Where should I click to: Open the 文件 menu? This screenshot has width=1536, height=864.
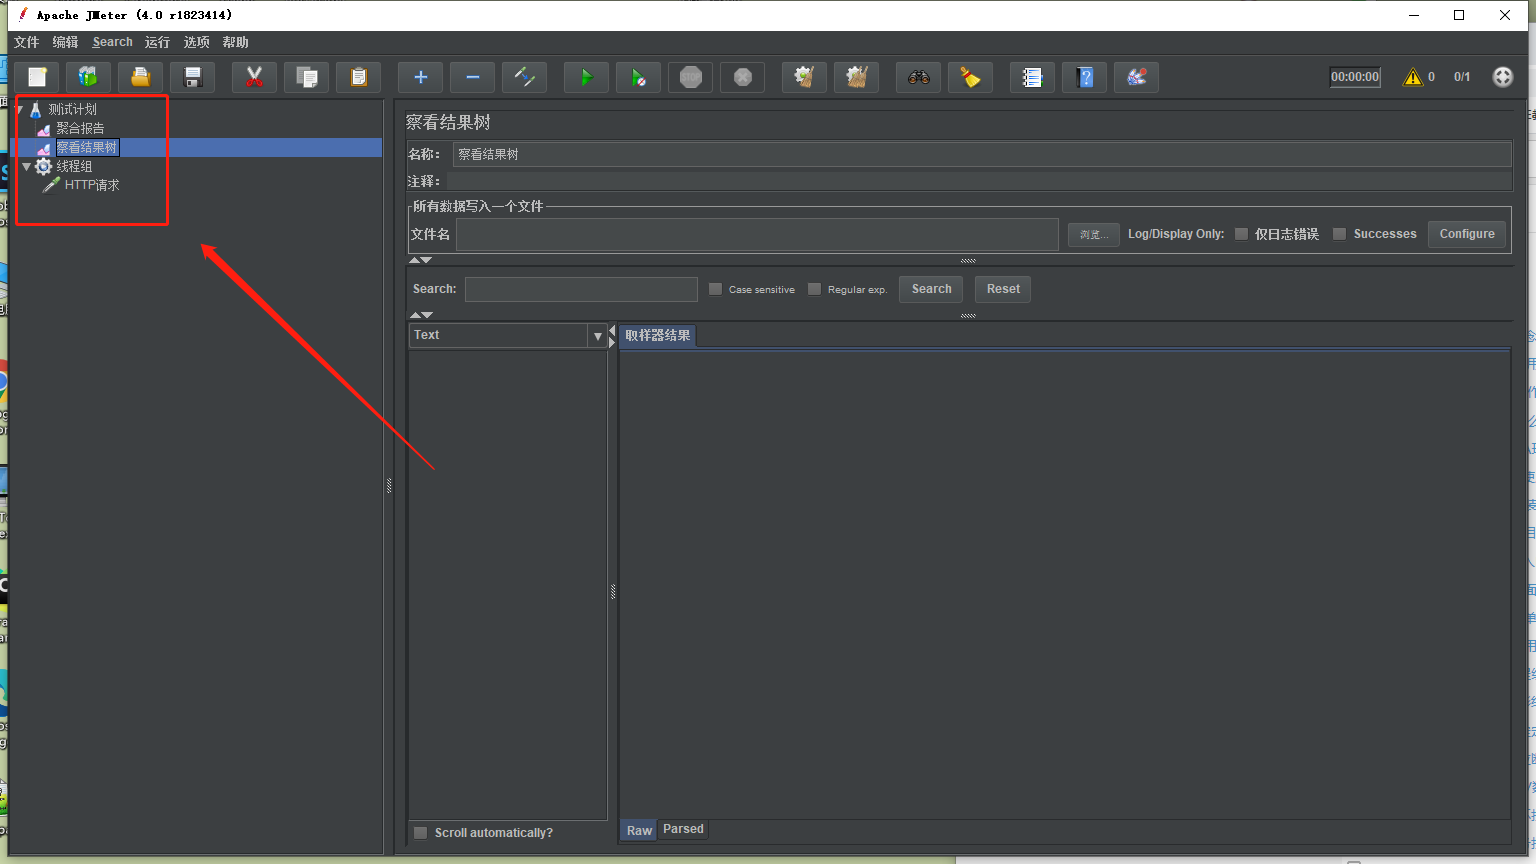pyautogui.click(x=27, y=42)
